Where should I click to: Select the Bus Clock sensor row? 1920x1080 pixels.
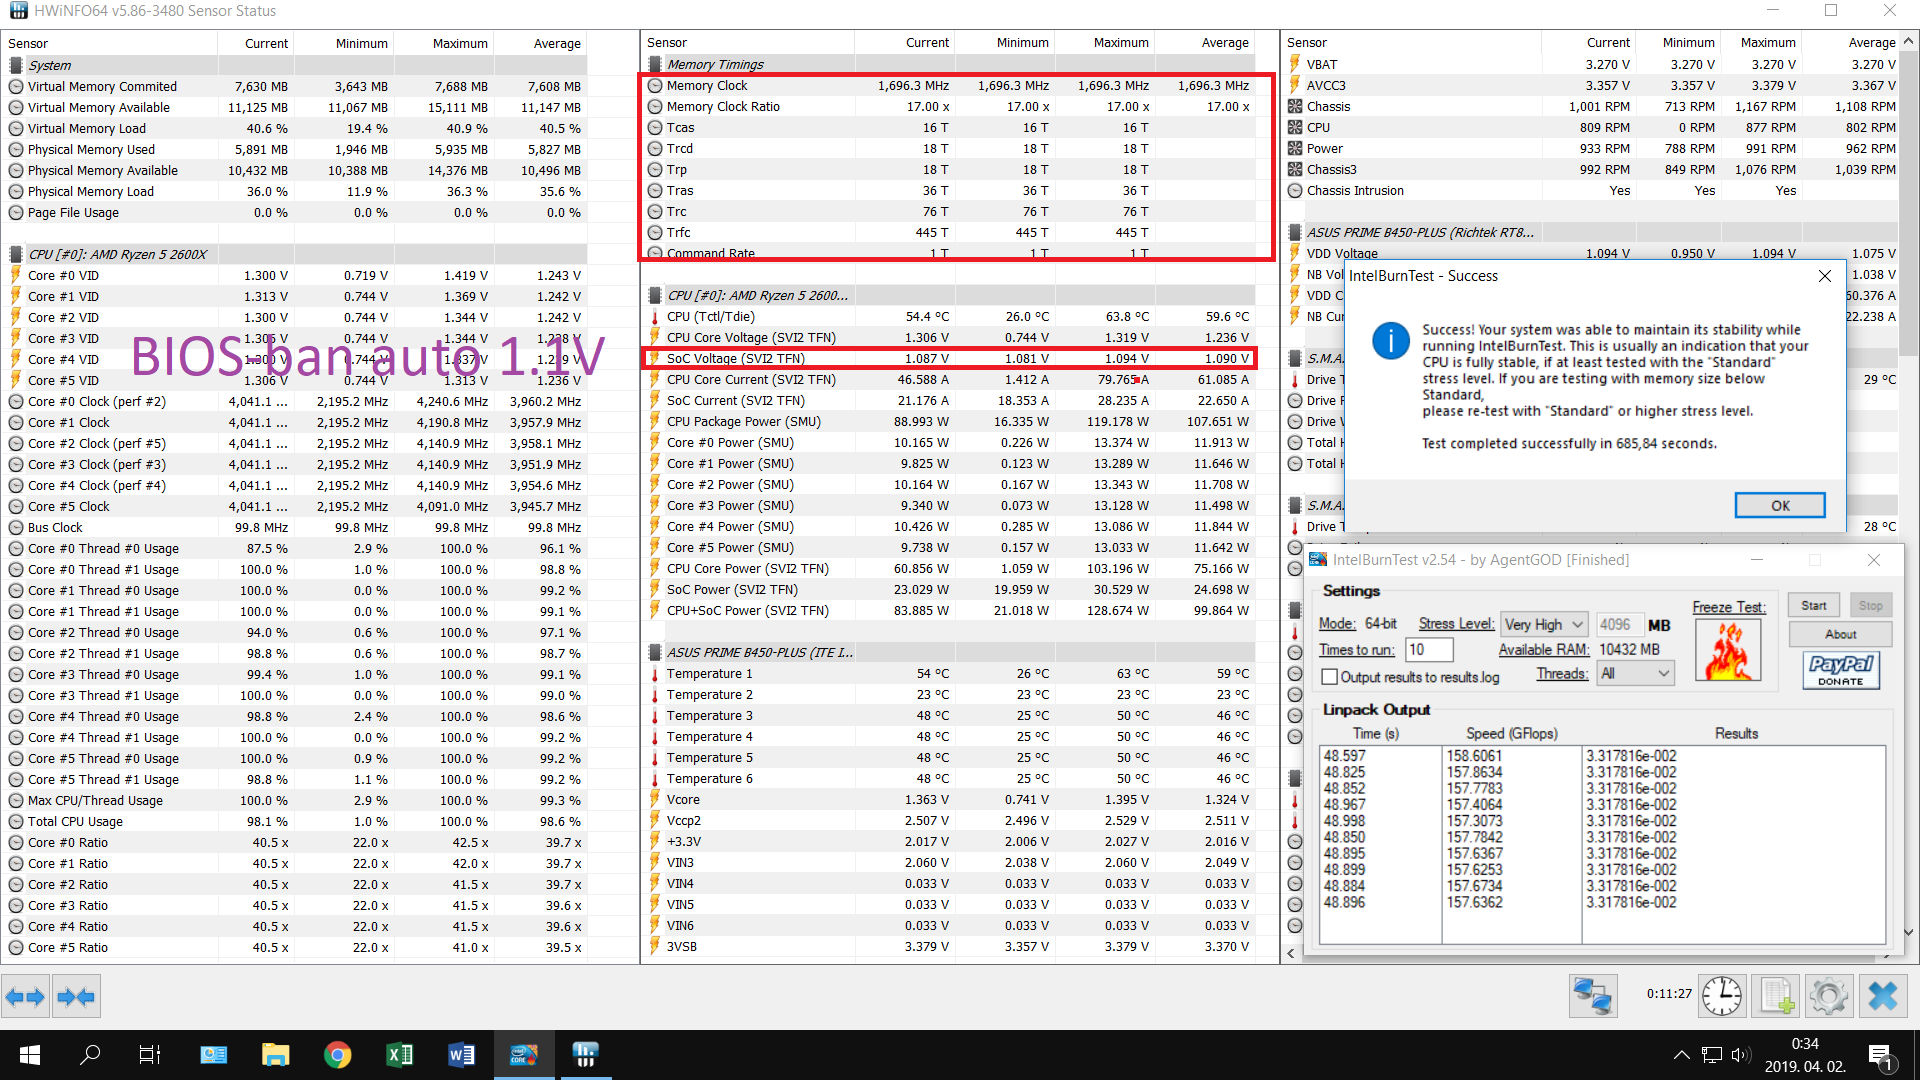pos(297,527)
